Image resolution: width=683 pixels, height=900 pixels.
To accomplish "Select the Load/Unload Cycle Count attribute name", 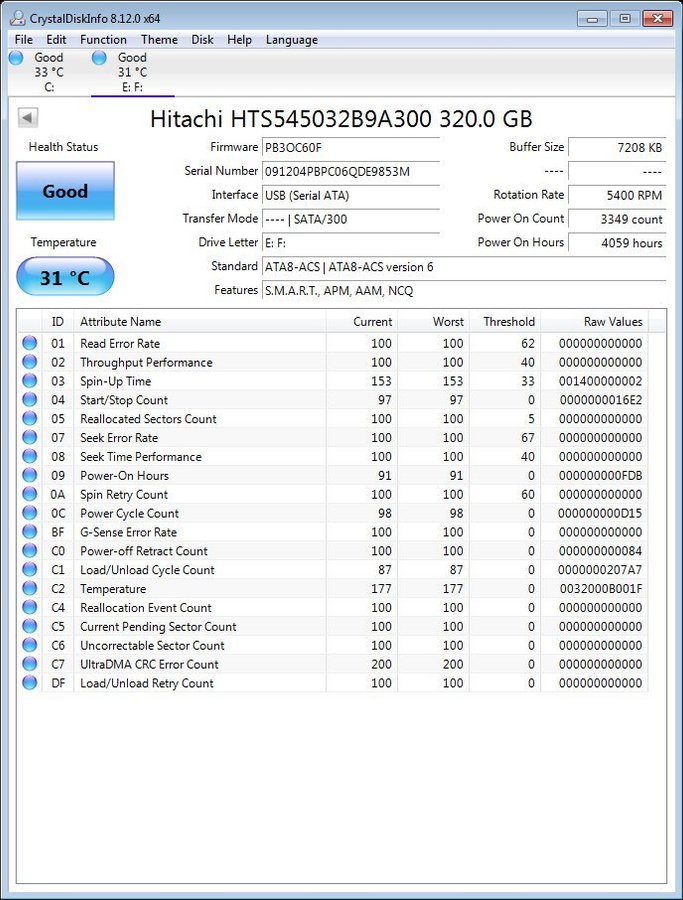I will click(x=147, y=570).
